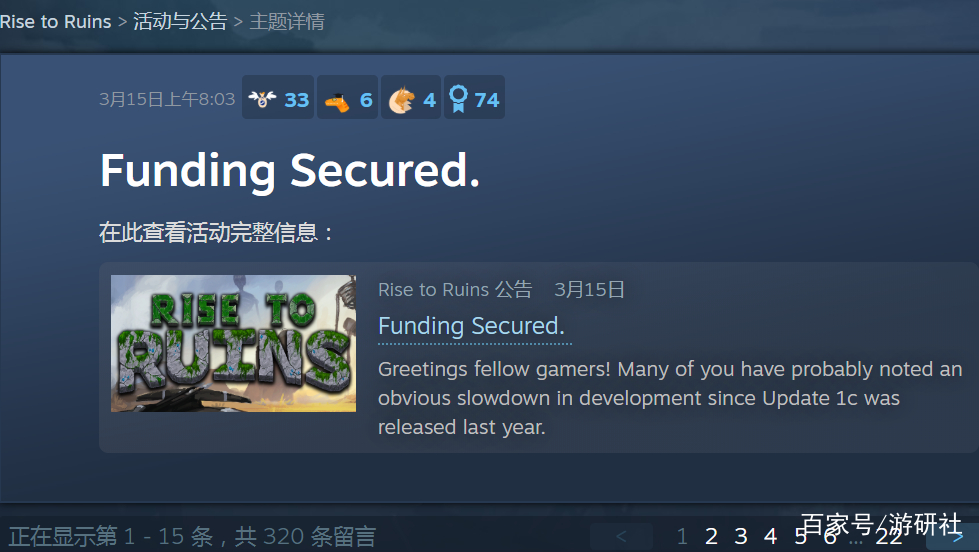Go to 活动与公告 breadcrumb
The width and height of the screenshot is (979, 552).
[x=180, y=22]
